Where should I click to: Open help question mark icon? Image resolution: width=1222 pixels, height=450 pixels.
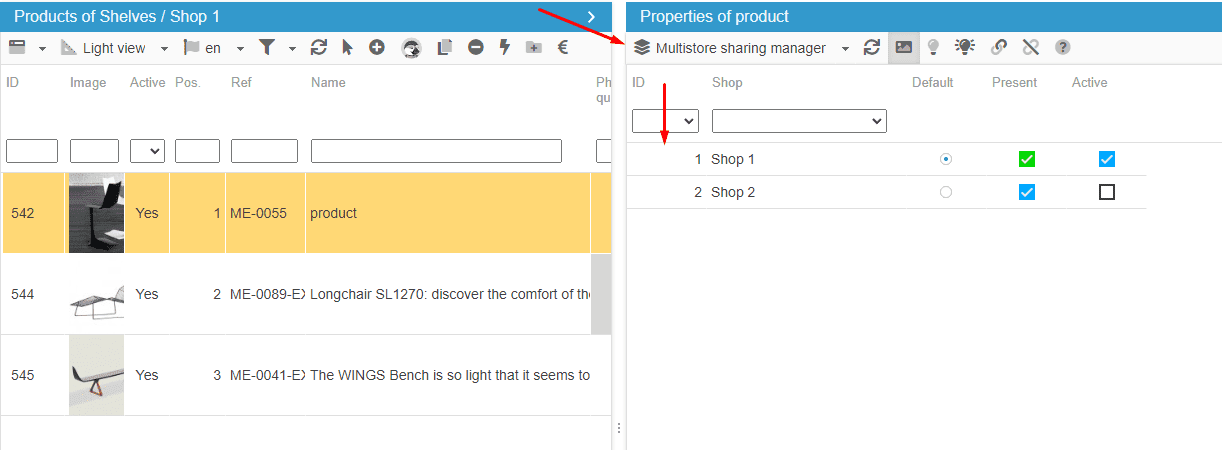pyautogui.click(x=1063, y=47)
